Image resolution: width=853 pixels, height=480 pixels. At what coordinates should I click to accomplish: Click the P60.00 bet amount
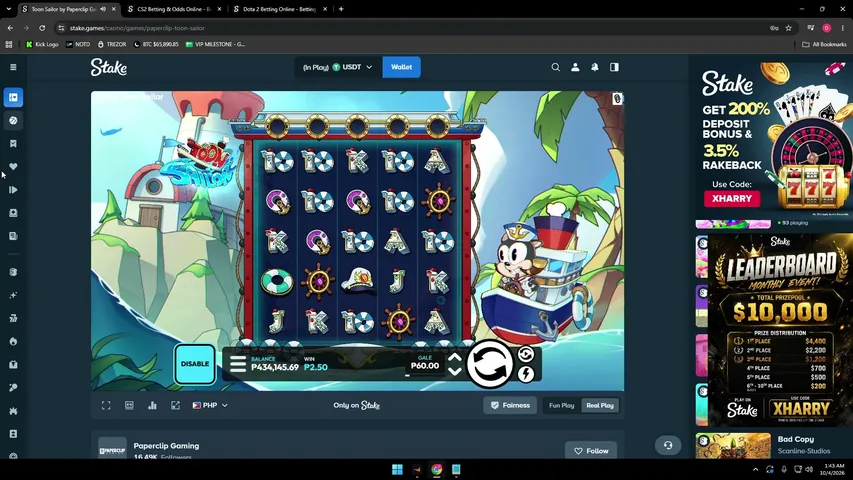coord(425,366)
